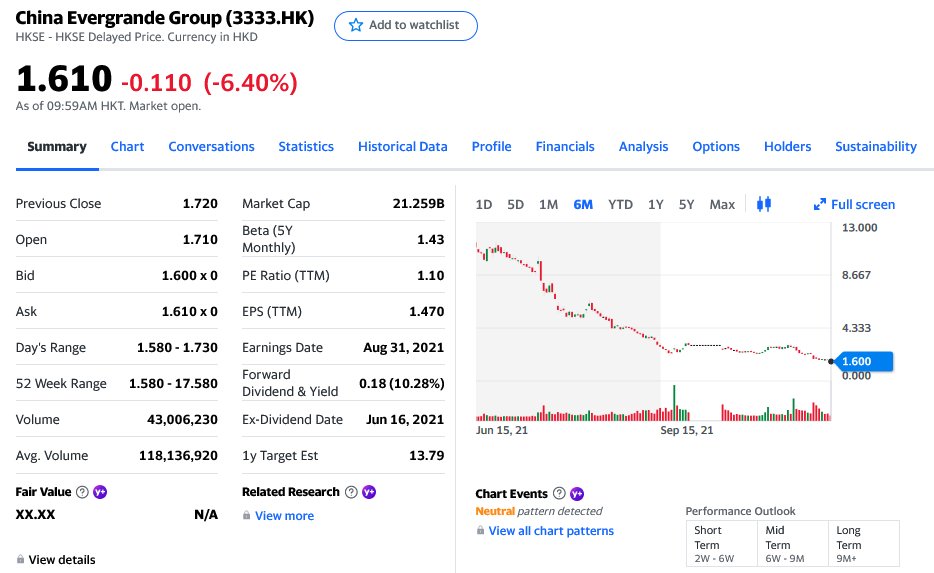
Task: Click the star icon in Add to watchlist
Action: pos(356,25)
